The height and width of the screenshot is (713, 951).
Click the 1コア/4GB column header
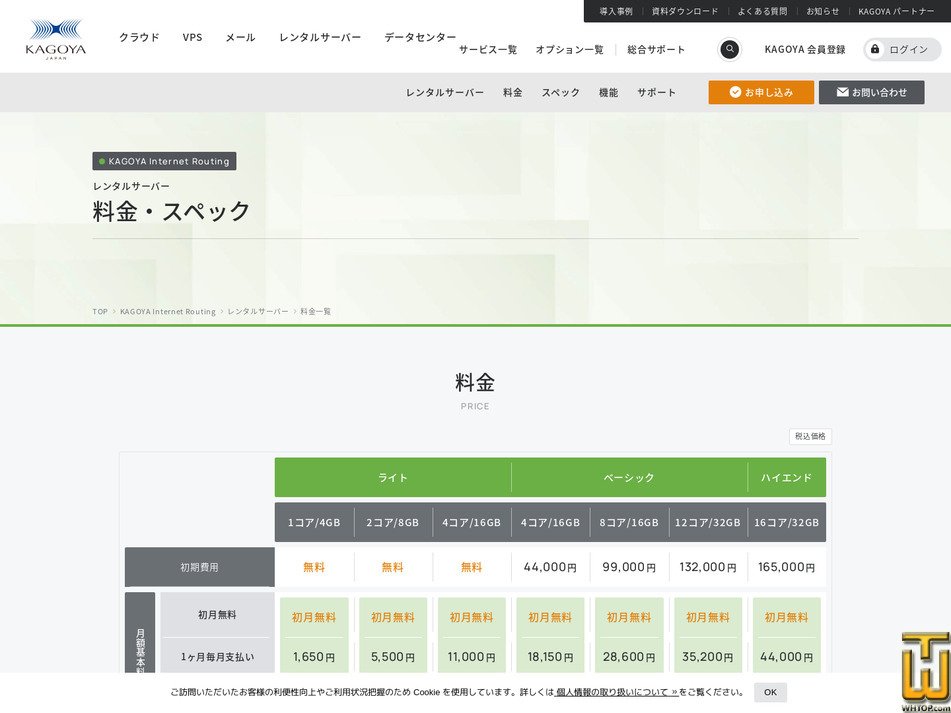(x=314, y=522)
